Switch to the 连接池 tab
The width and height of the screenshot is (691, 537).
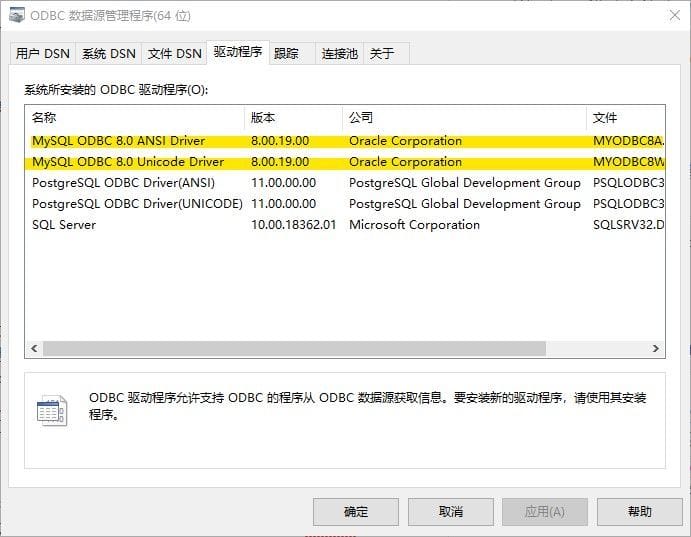tap(339, 54)
